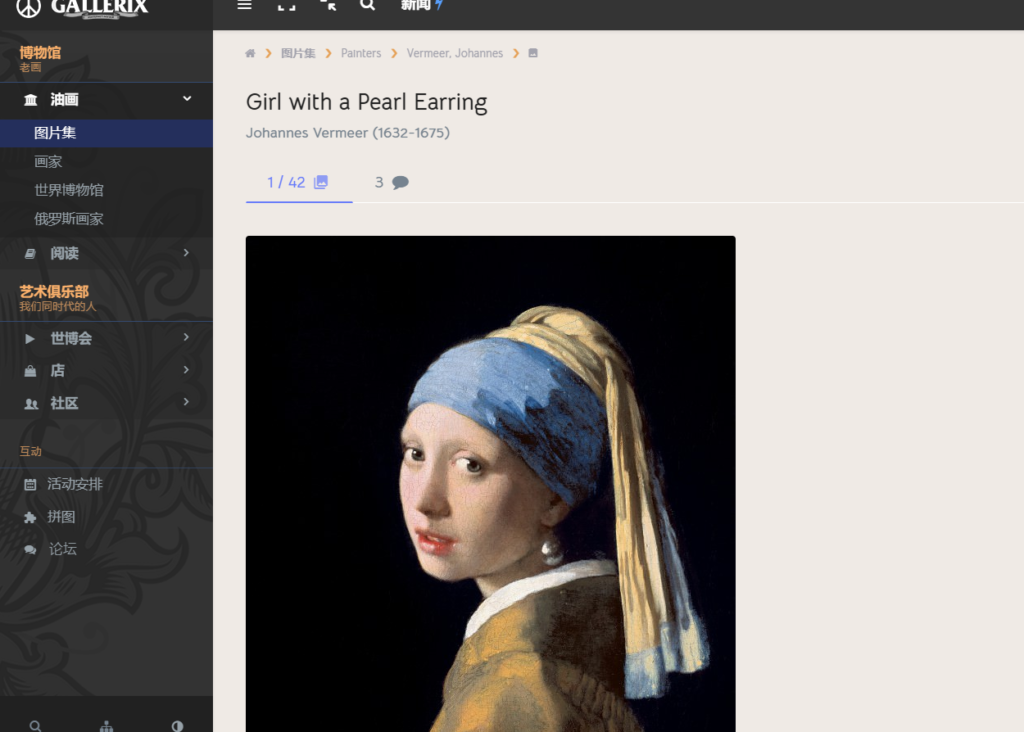Click the people icon beside 社区
This screenshot has width=1024, height=732.
31,404
